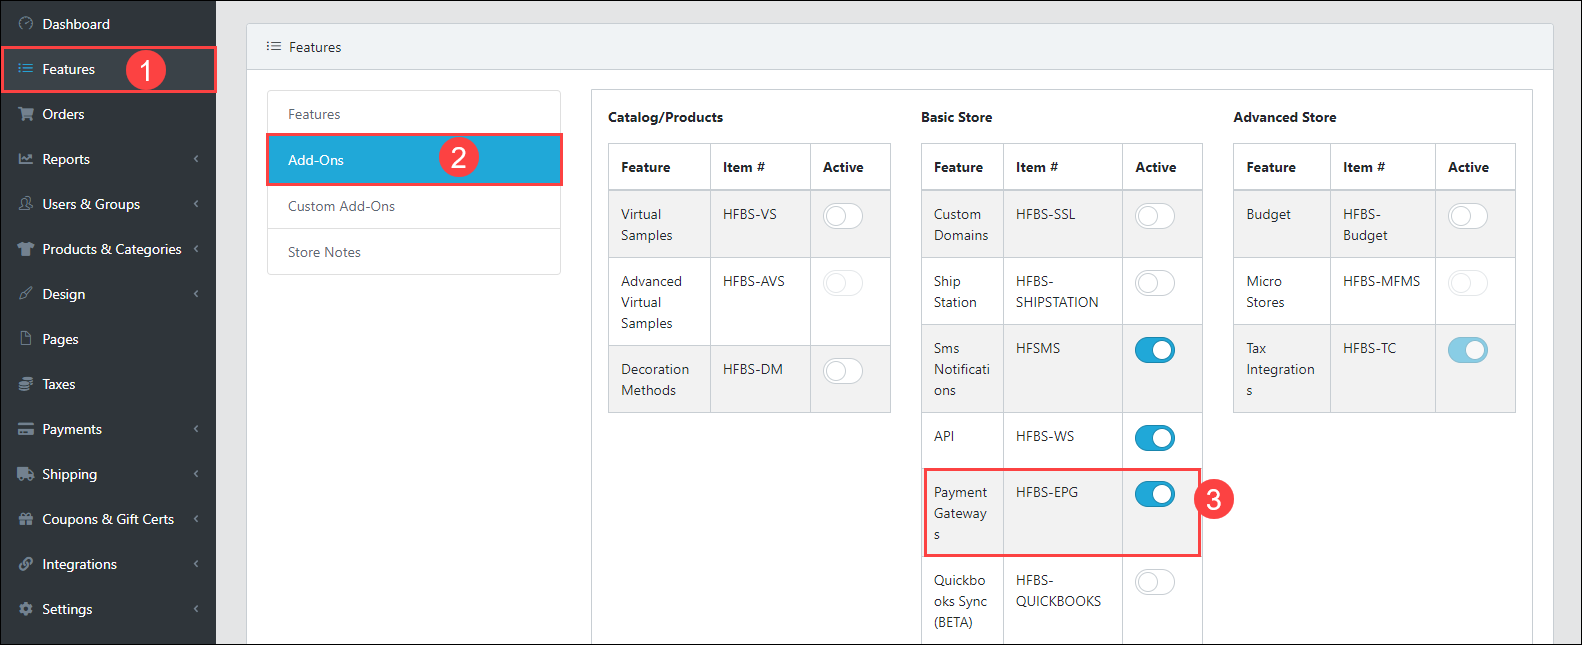This screenshot has height=645, width=1582.
Task: Open the Add-Ons tab
Action: point(316,160)
